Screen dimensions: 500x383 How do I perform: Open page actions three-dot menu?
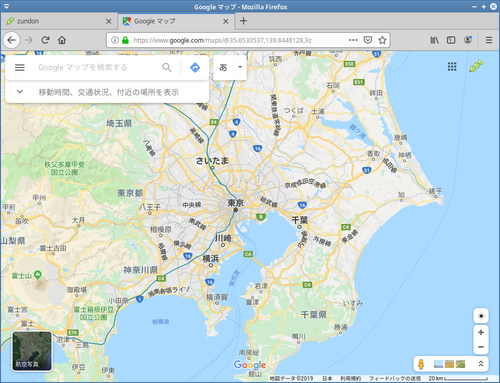point(353,40)
